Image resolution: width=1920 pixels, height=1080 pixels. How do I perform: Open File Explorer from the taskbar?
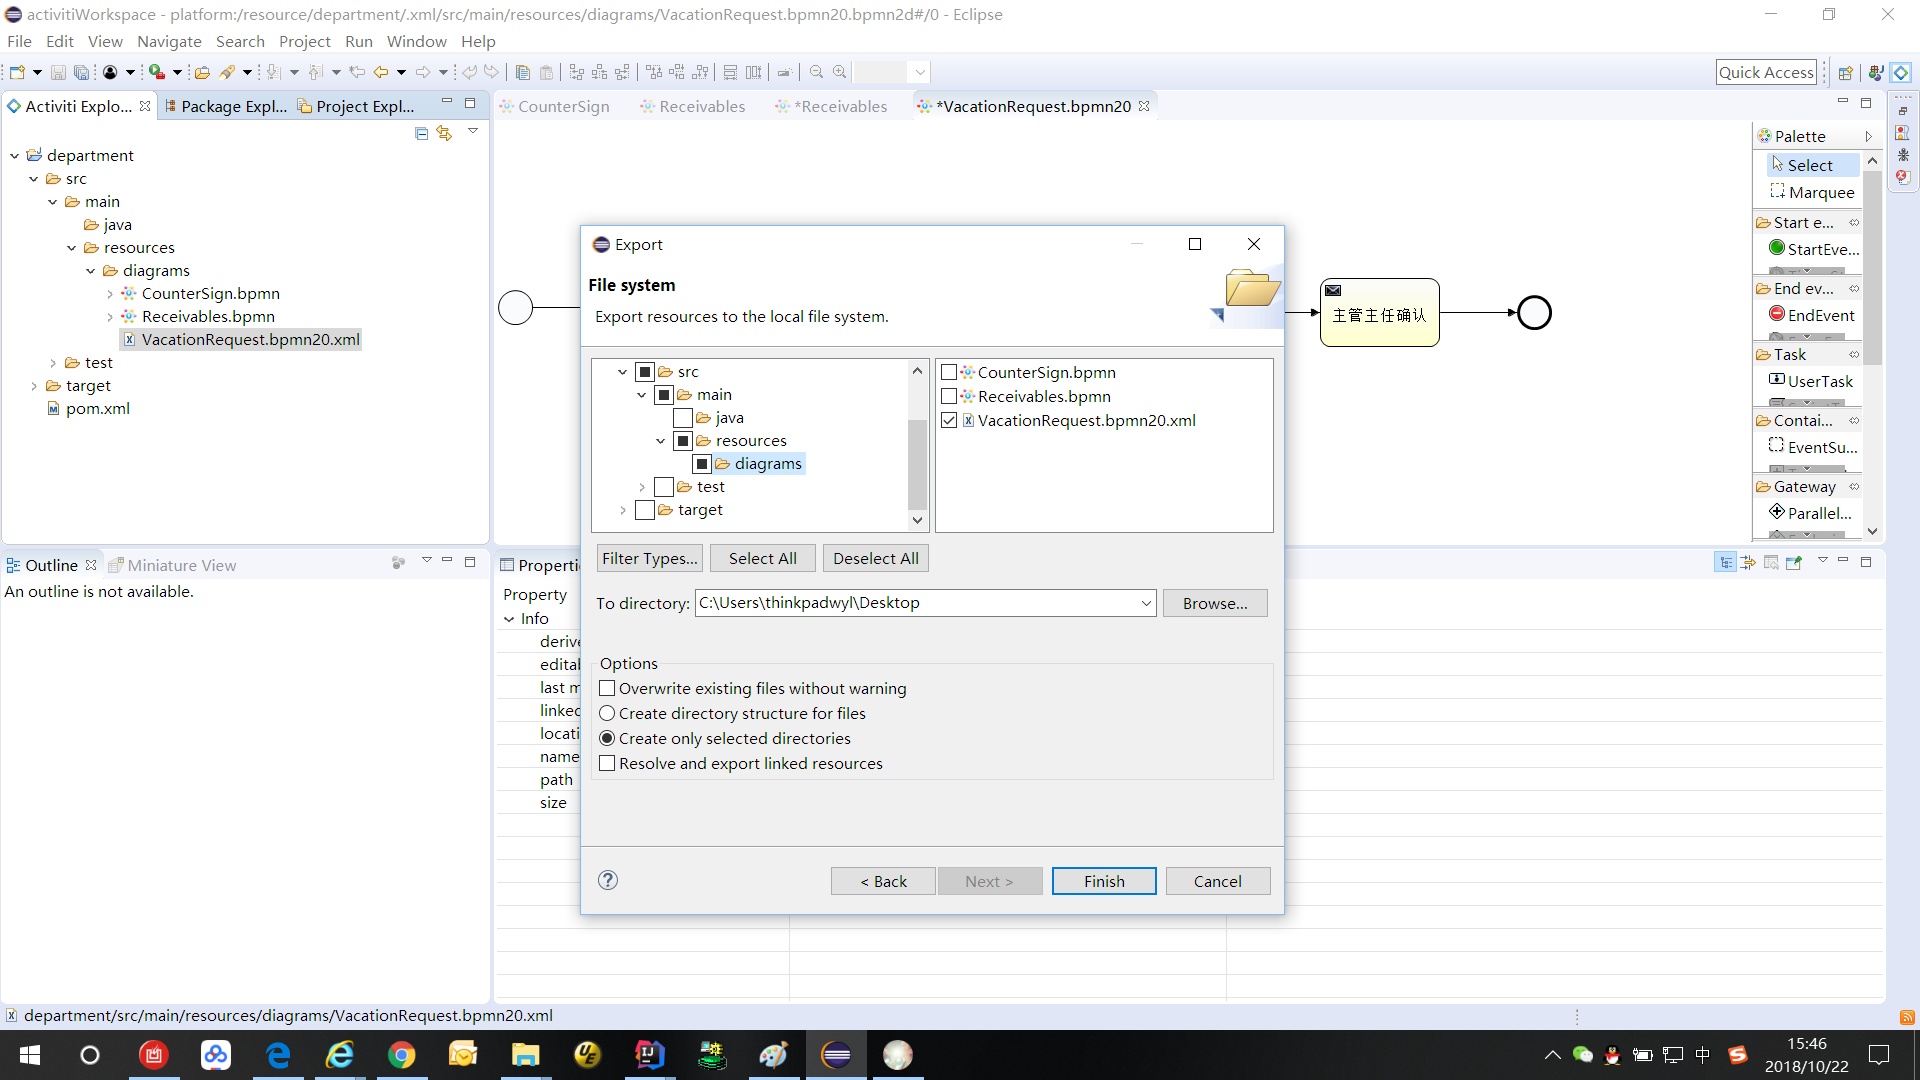click(x=526, y=1055)
